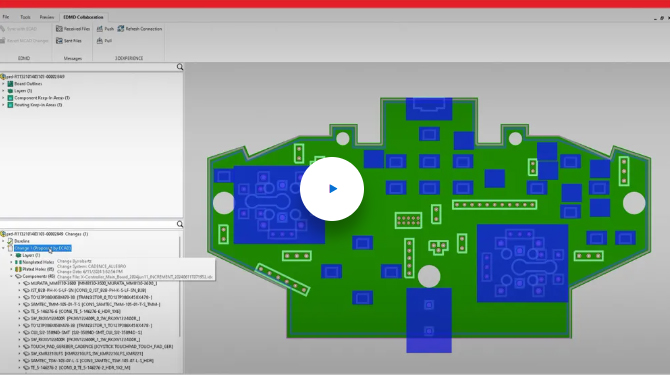Collapse Change 1 (Proposed by ECAD) node
The width and height of the screenshot is (670, 375).
point(3,248)
